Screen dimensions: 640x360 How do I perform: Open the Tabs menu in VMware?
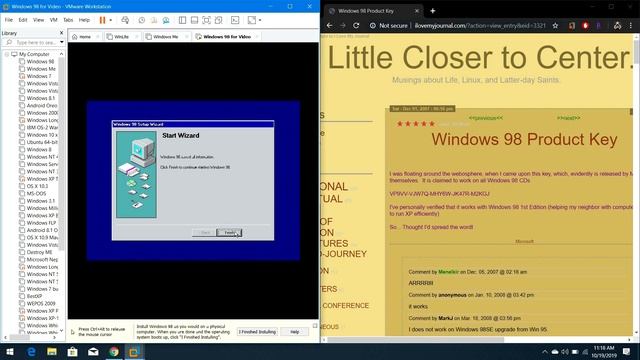point(68,20)
